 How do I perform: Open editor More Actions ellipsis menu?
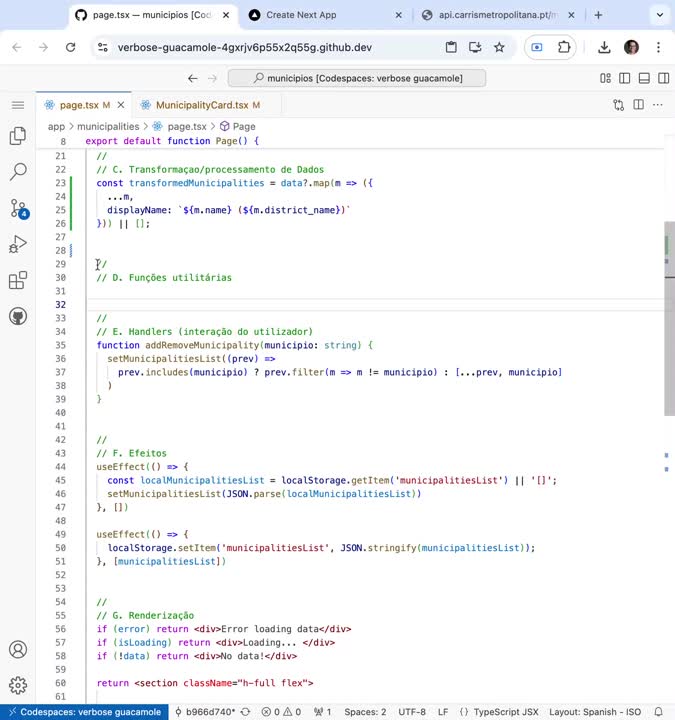click(658, 105)
